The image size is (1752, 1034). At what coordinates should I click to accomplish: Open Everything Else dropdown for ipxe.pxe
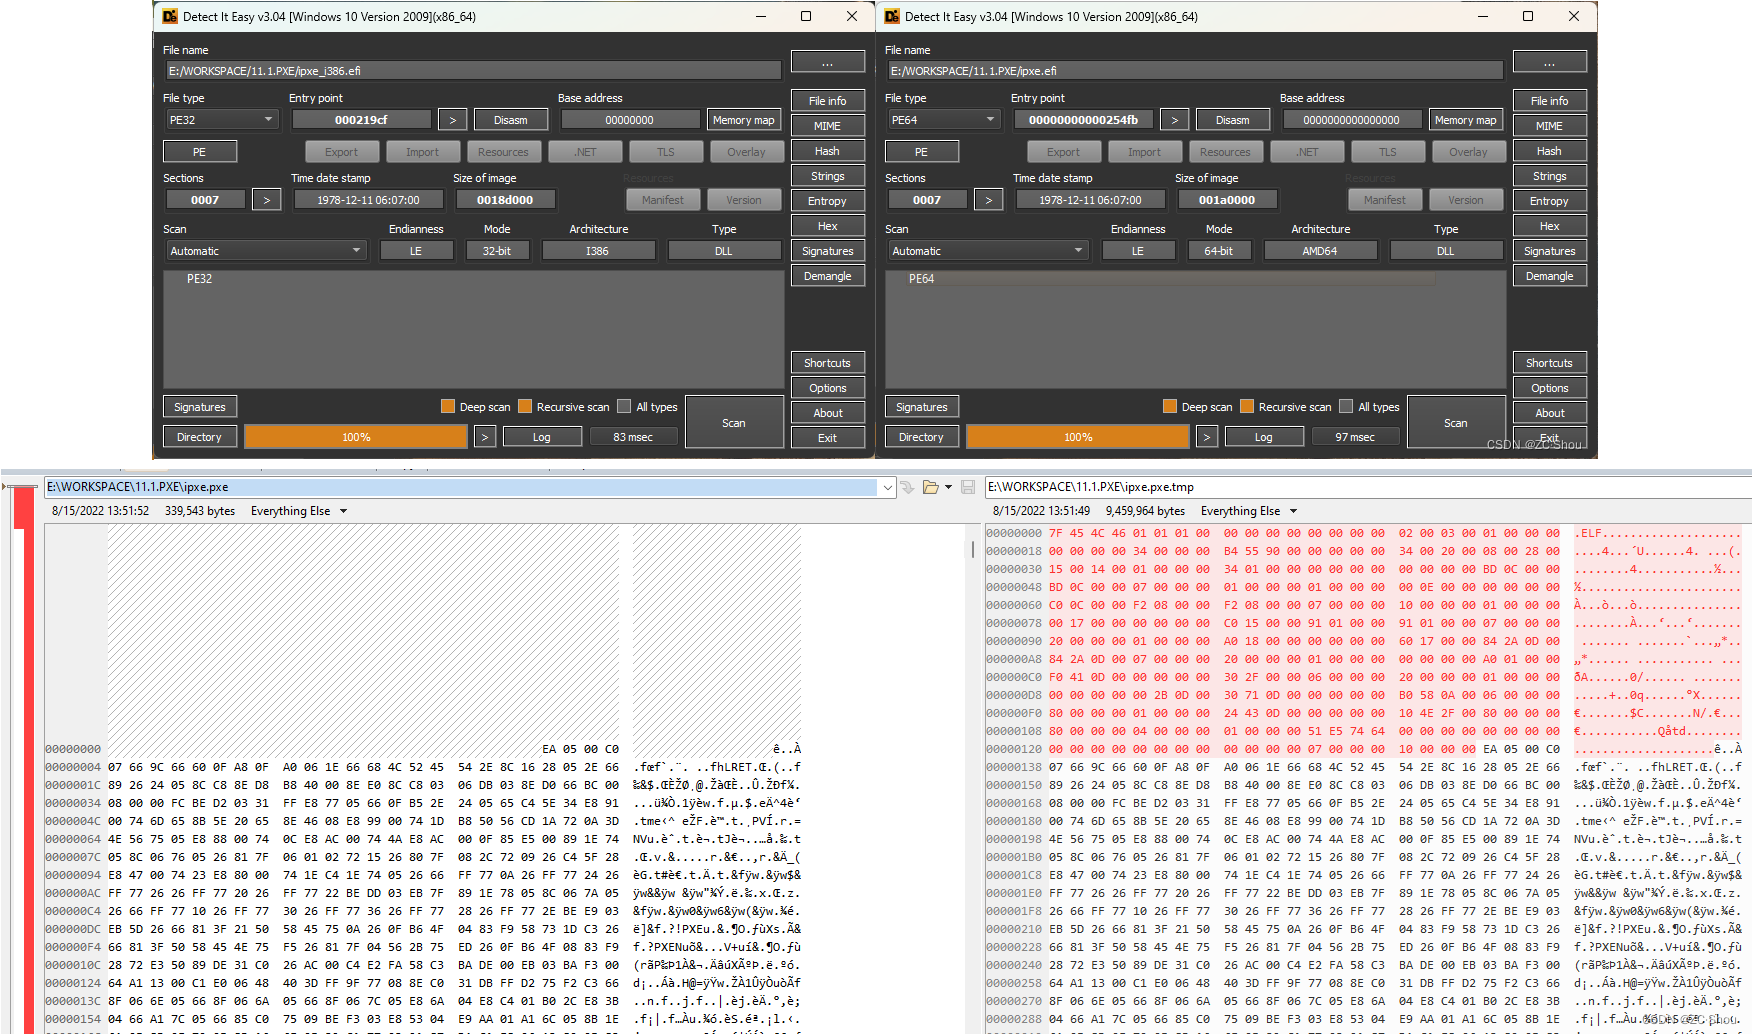tap(343, 511)
